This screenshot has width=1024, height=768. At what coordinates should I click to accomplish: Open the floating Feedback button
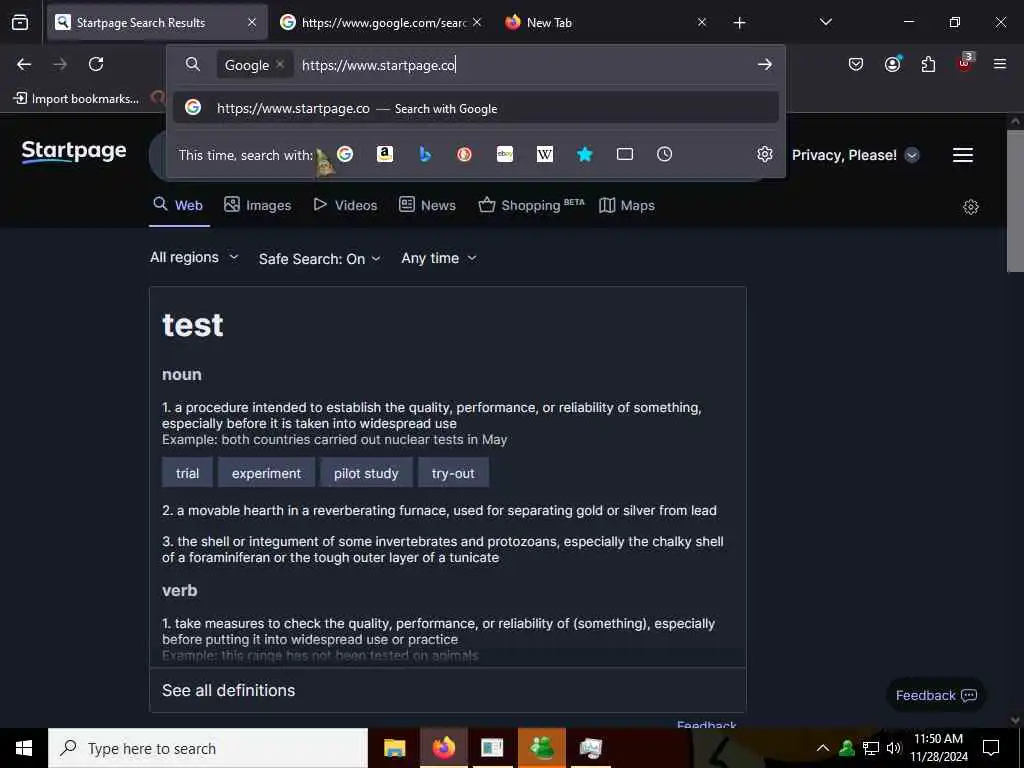(936, 696)
